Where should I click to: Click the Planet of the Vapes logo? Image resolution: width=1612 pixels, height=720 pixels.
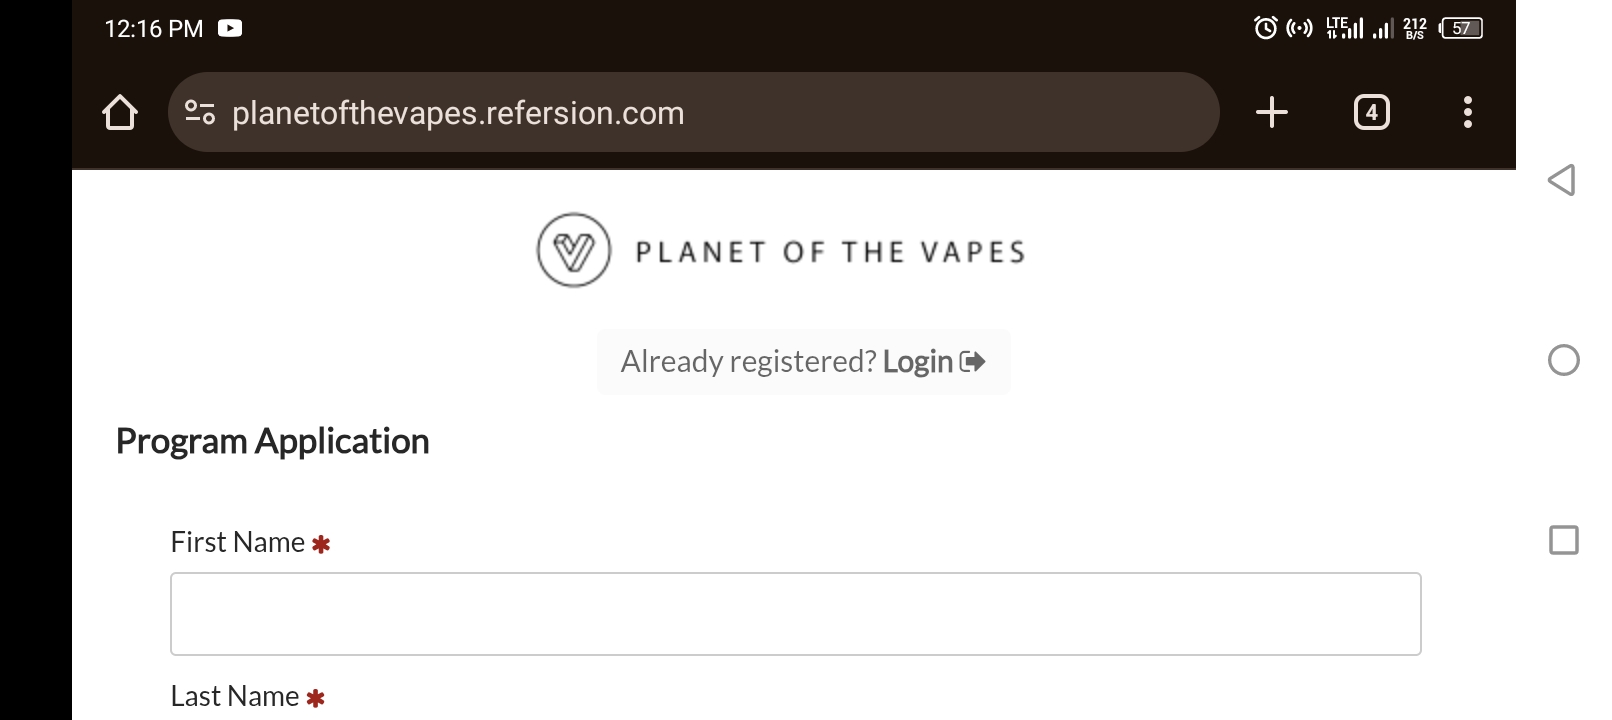pos(573,250)
